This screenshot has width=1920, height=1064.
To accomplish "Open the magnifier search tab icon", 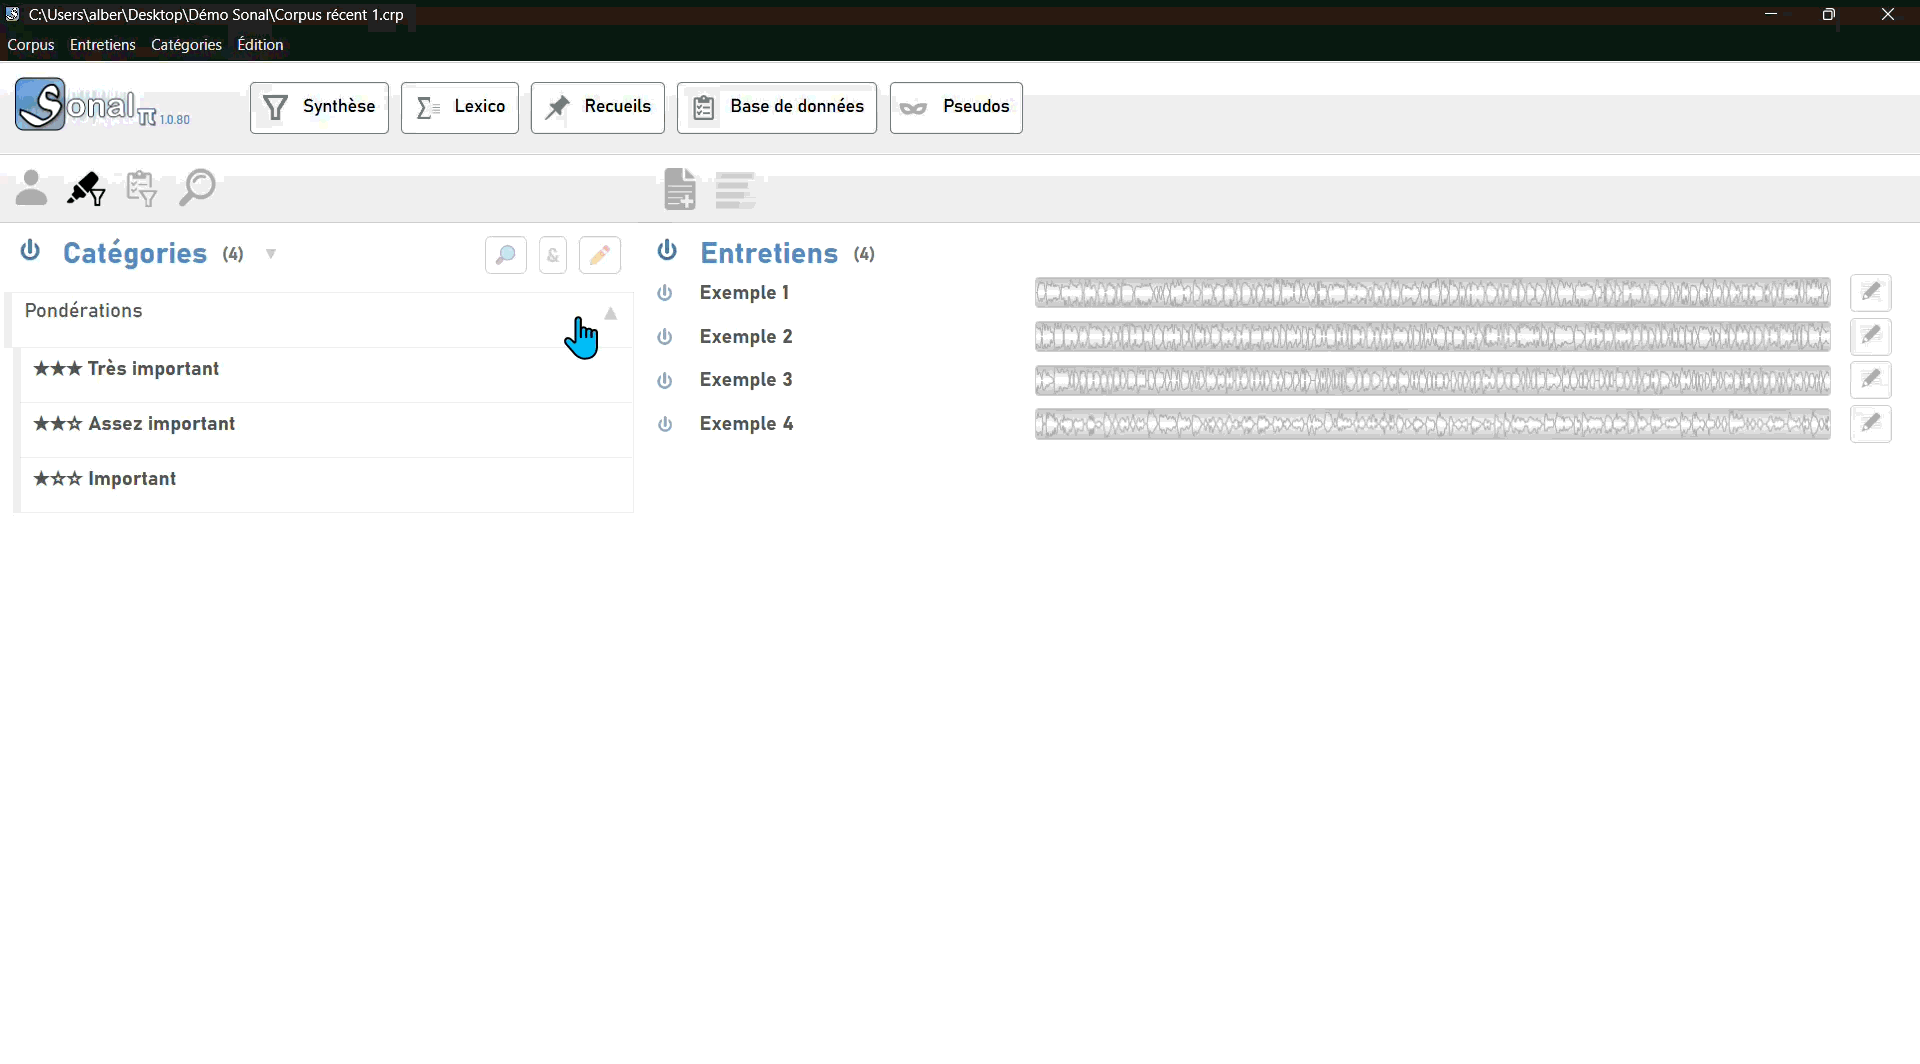I will click(x=197, y=187).
